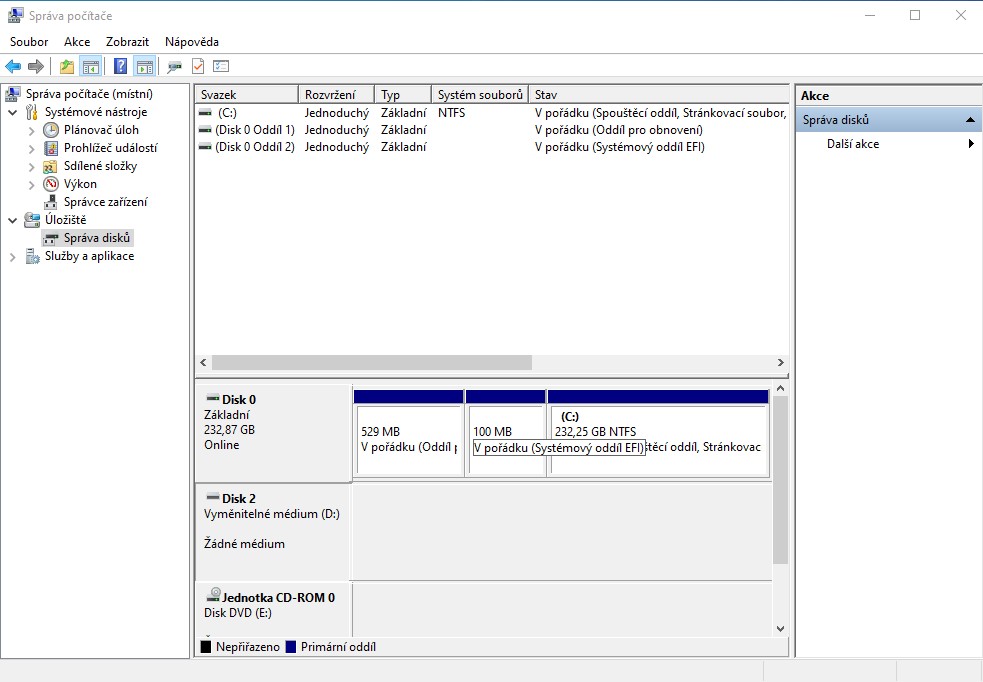This screenshot has width=983, height=682.
Task: Open the Help question-mark toolbar icon
Action: tap(120, 66)
